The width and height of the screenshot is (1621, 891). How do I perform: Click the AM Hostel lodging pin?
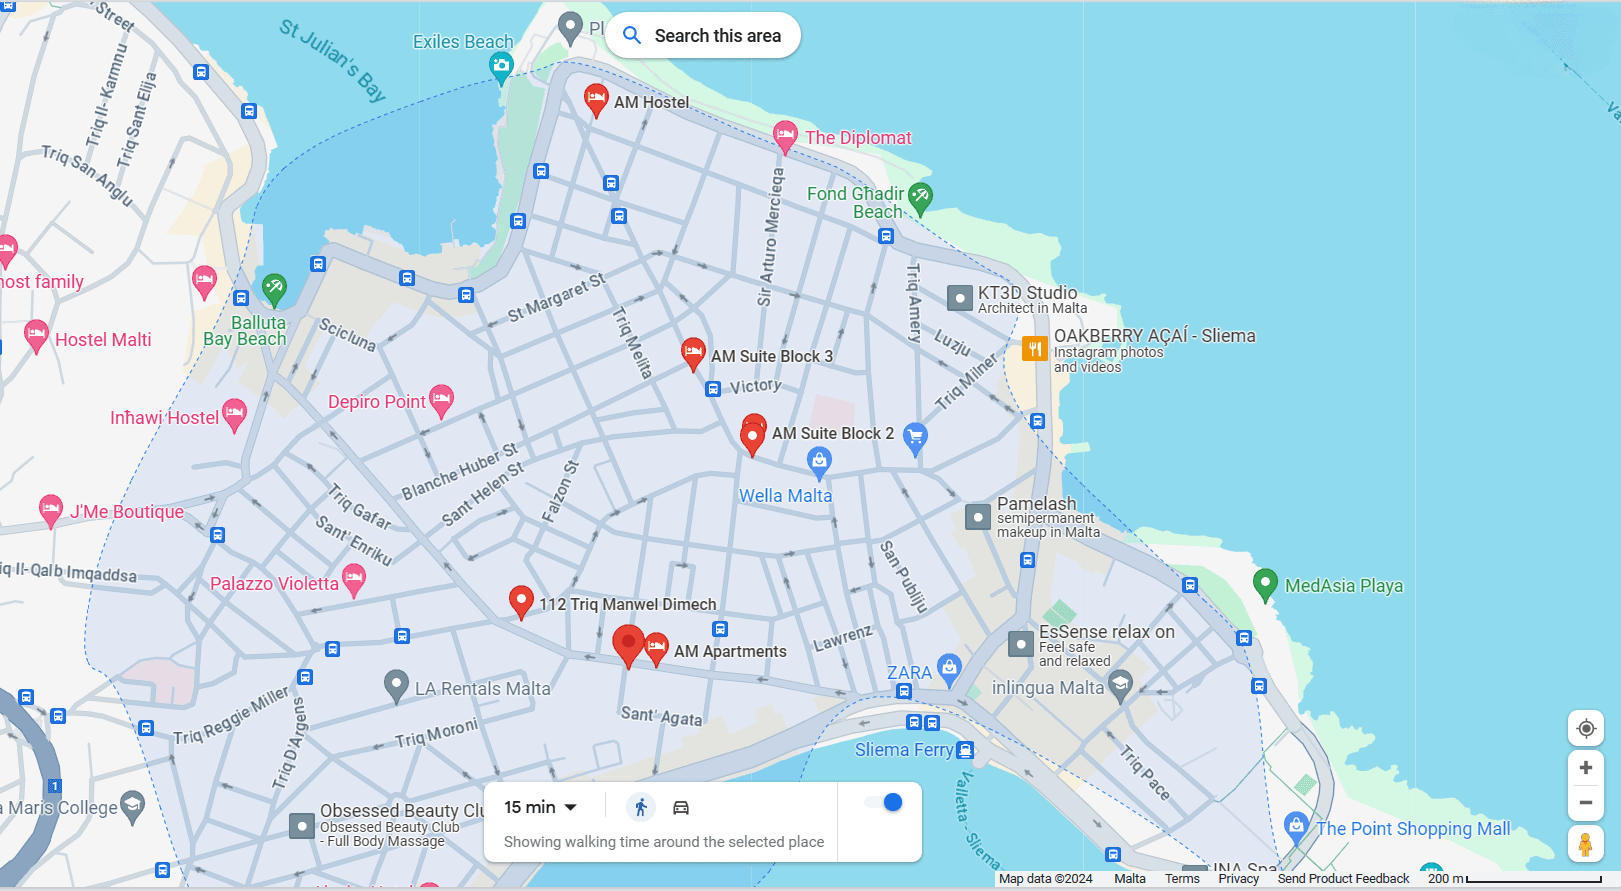(596, 100)
